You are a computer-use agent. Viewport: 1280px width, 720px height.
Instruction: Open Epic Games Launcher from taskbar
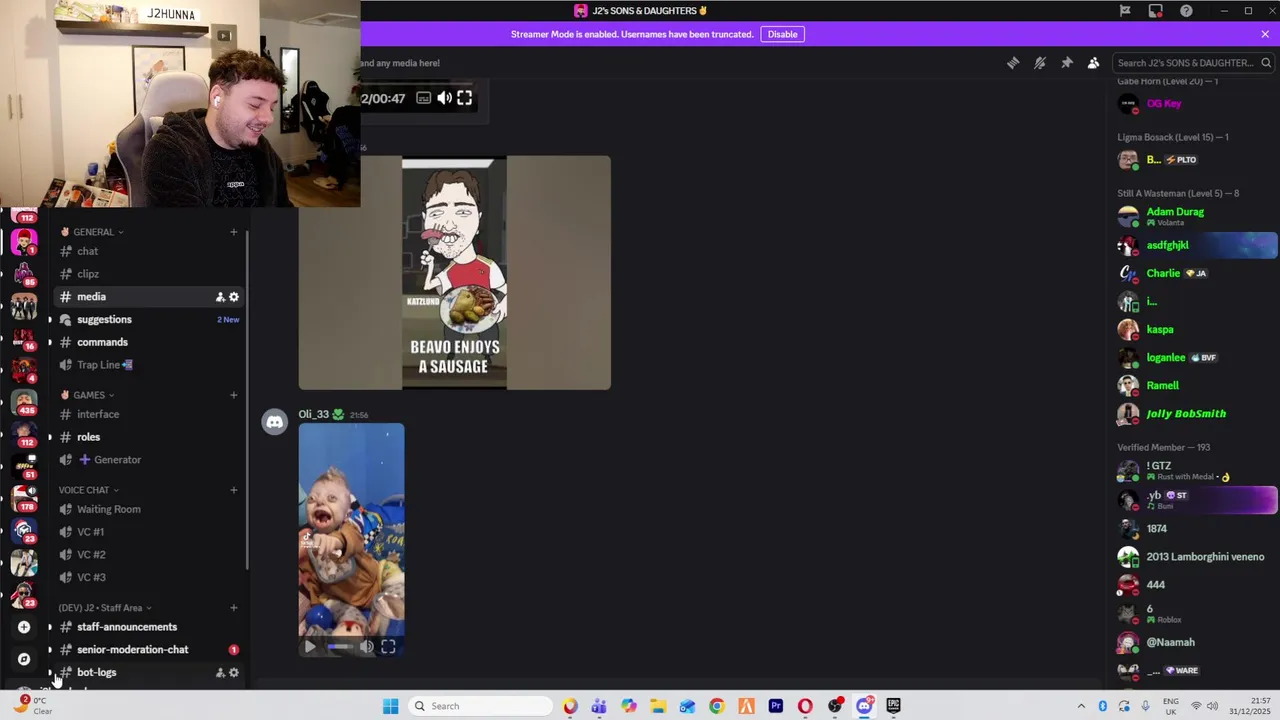coord(893,706)
